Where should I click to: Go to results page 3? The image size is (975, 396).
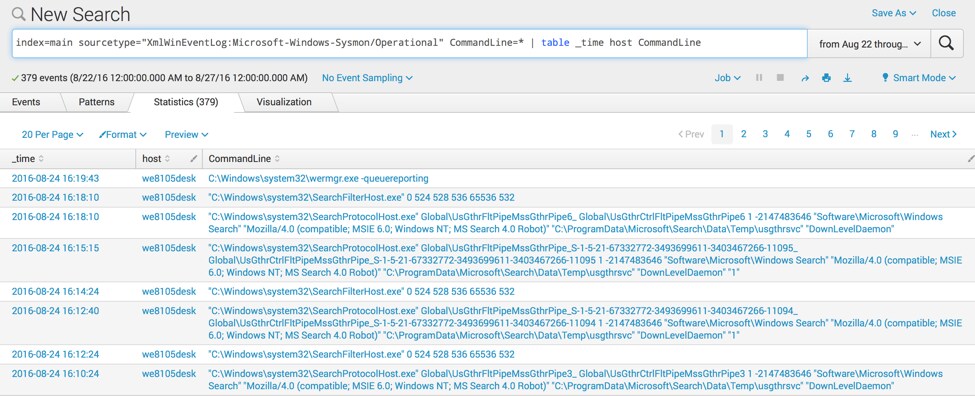pos(765,134)
